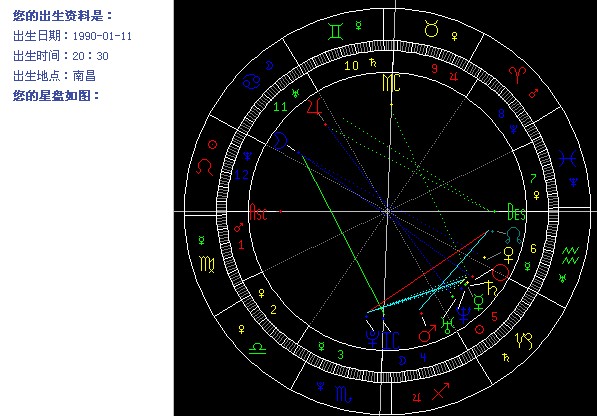
Task: Click the red Asc ascendant label
Action: pyautogui.click(x=258, y=212)
